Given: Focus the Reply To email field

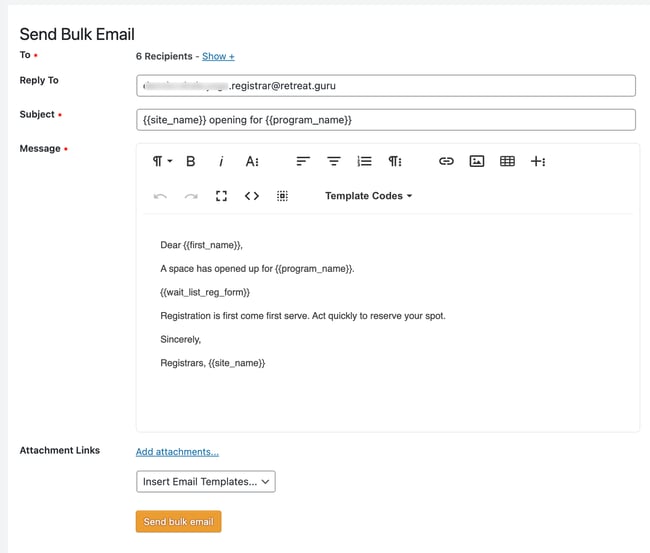Looking at the screenshot, I should point(386,86).
